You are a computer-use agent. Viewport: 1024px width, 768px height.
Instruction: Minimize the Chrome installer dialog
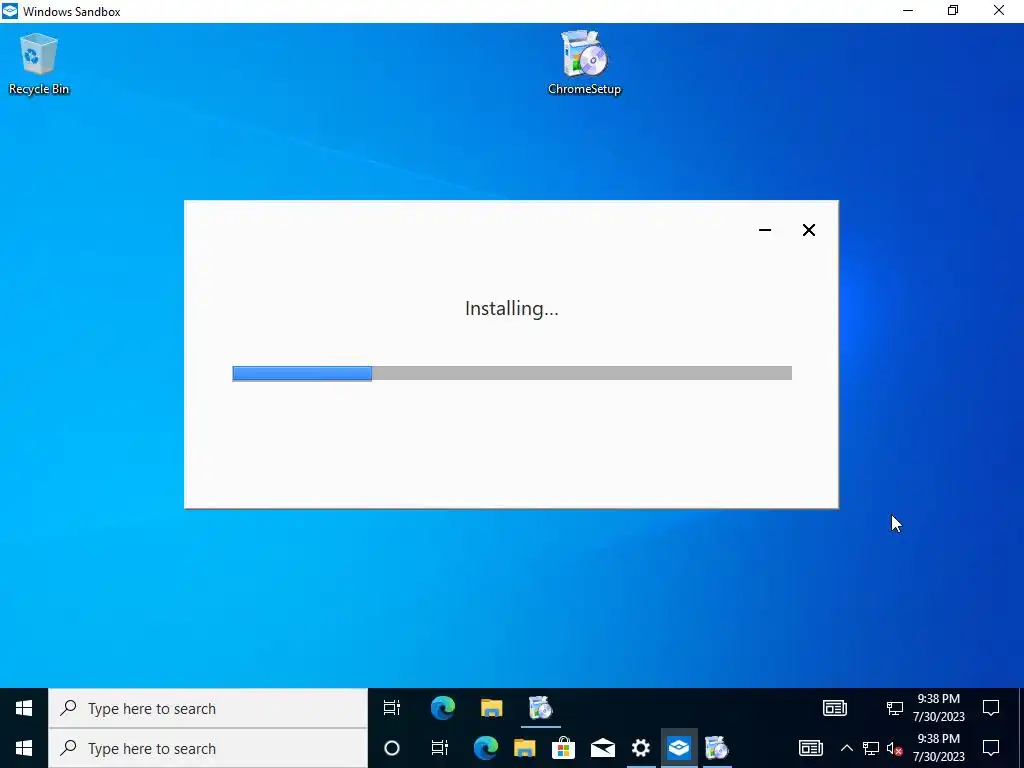click(x=765, y=230)
